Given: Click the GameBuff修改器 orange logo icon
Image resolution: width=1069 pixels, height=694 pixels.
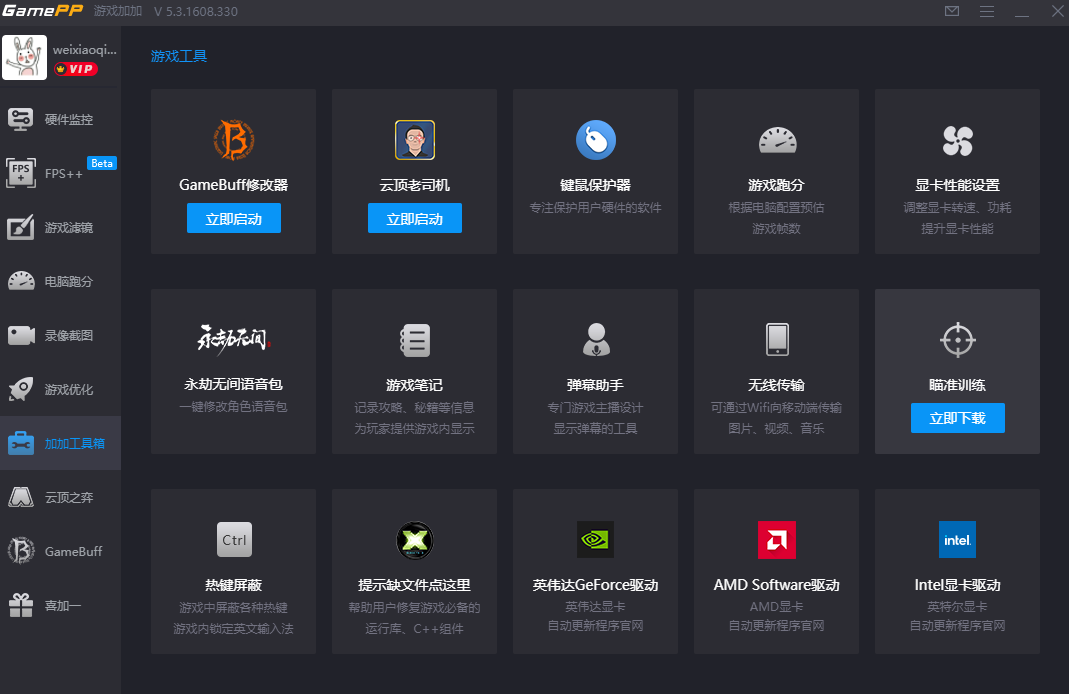Looking at the screenshot, I should 233,140.
